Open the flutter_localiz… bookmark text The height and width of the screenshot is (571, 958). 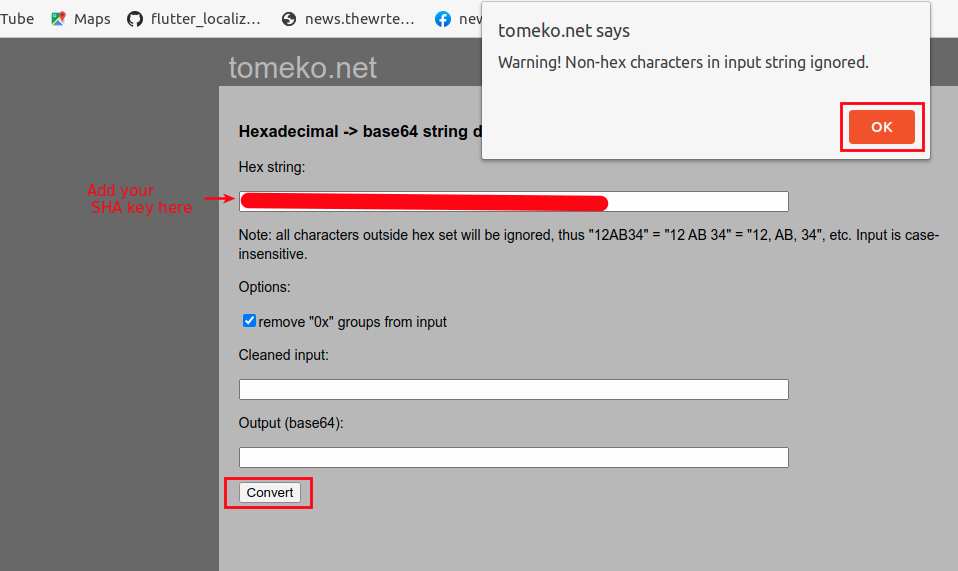[206, 18]
